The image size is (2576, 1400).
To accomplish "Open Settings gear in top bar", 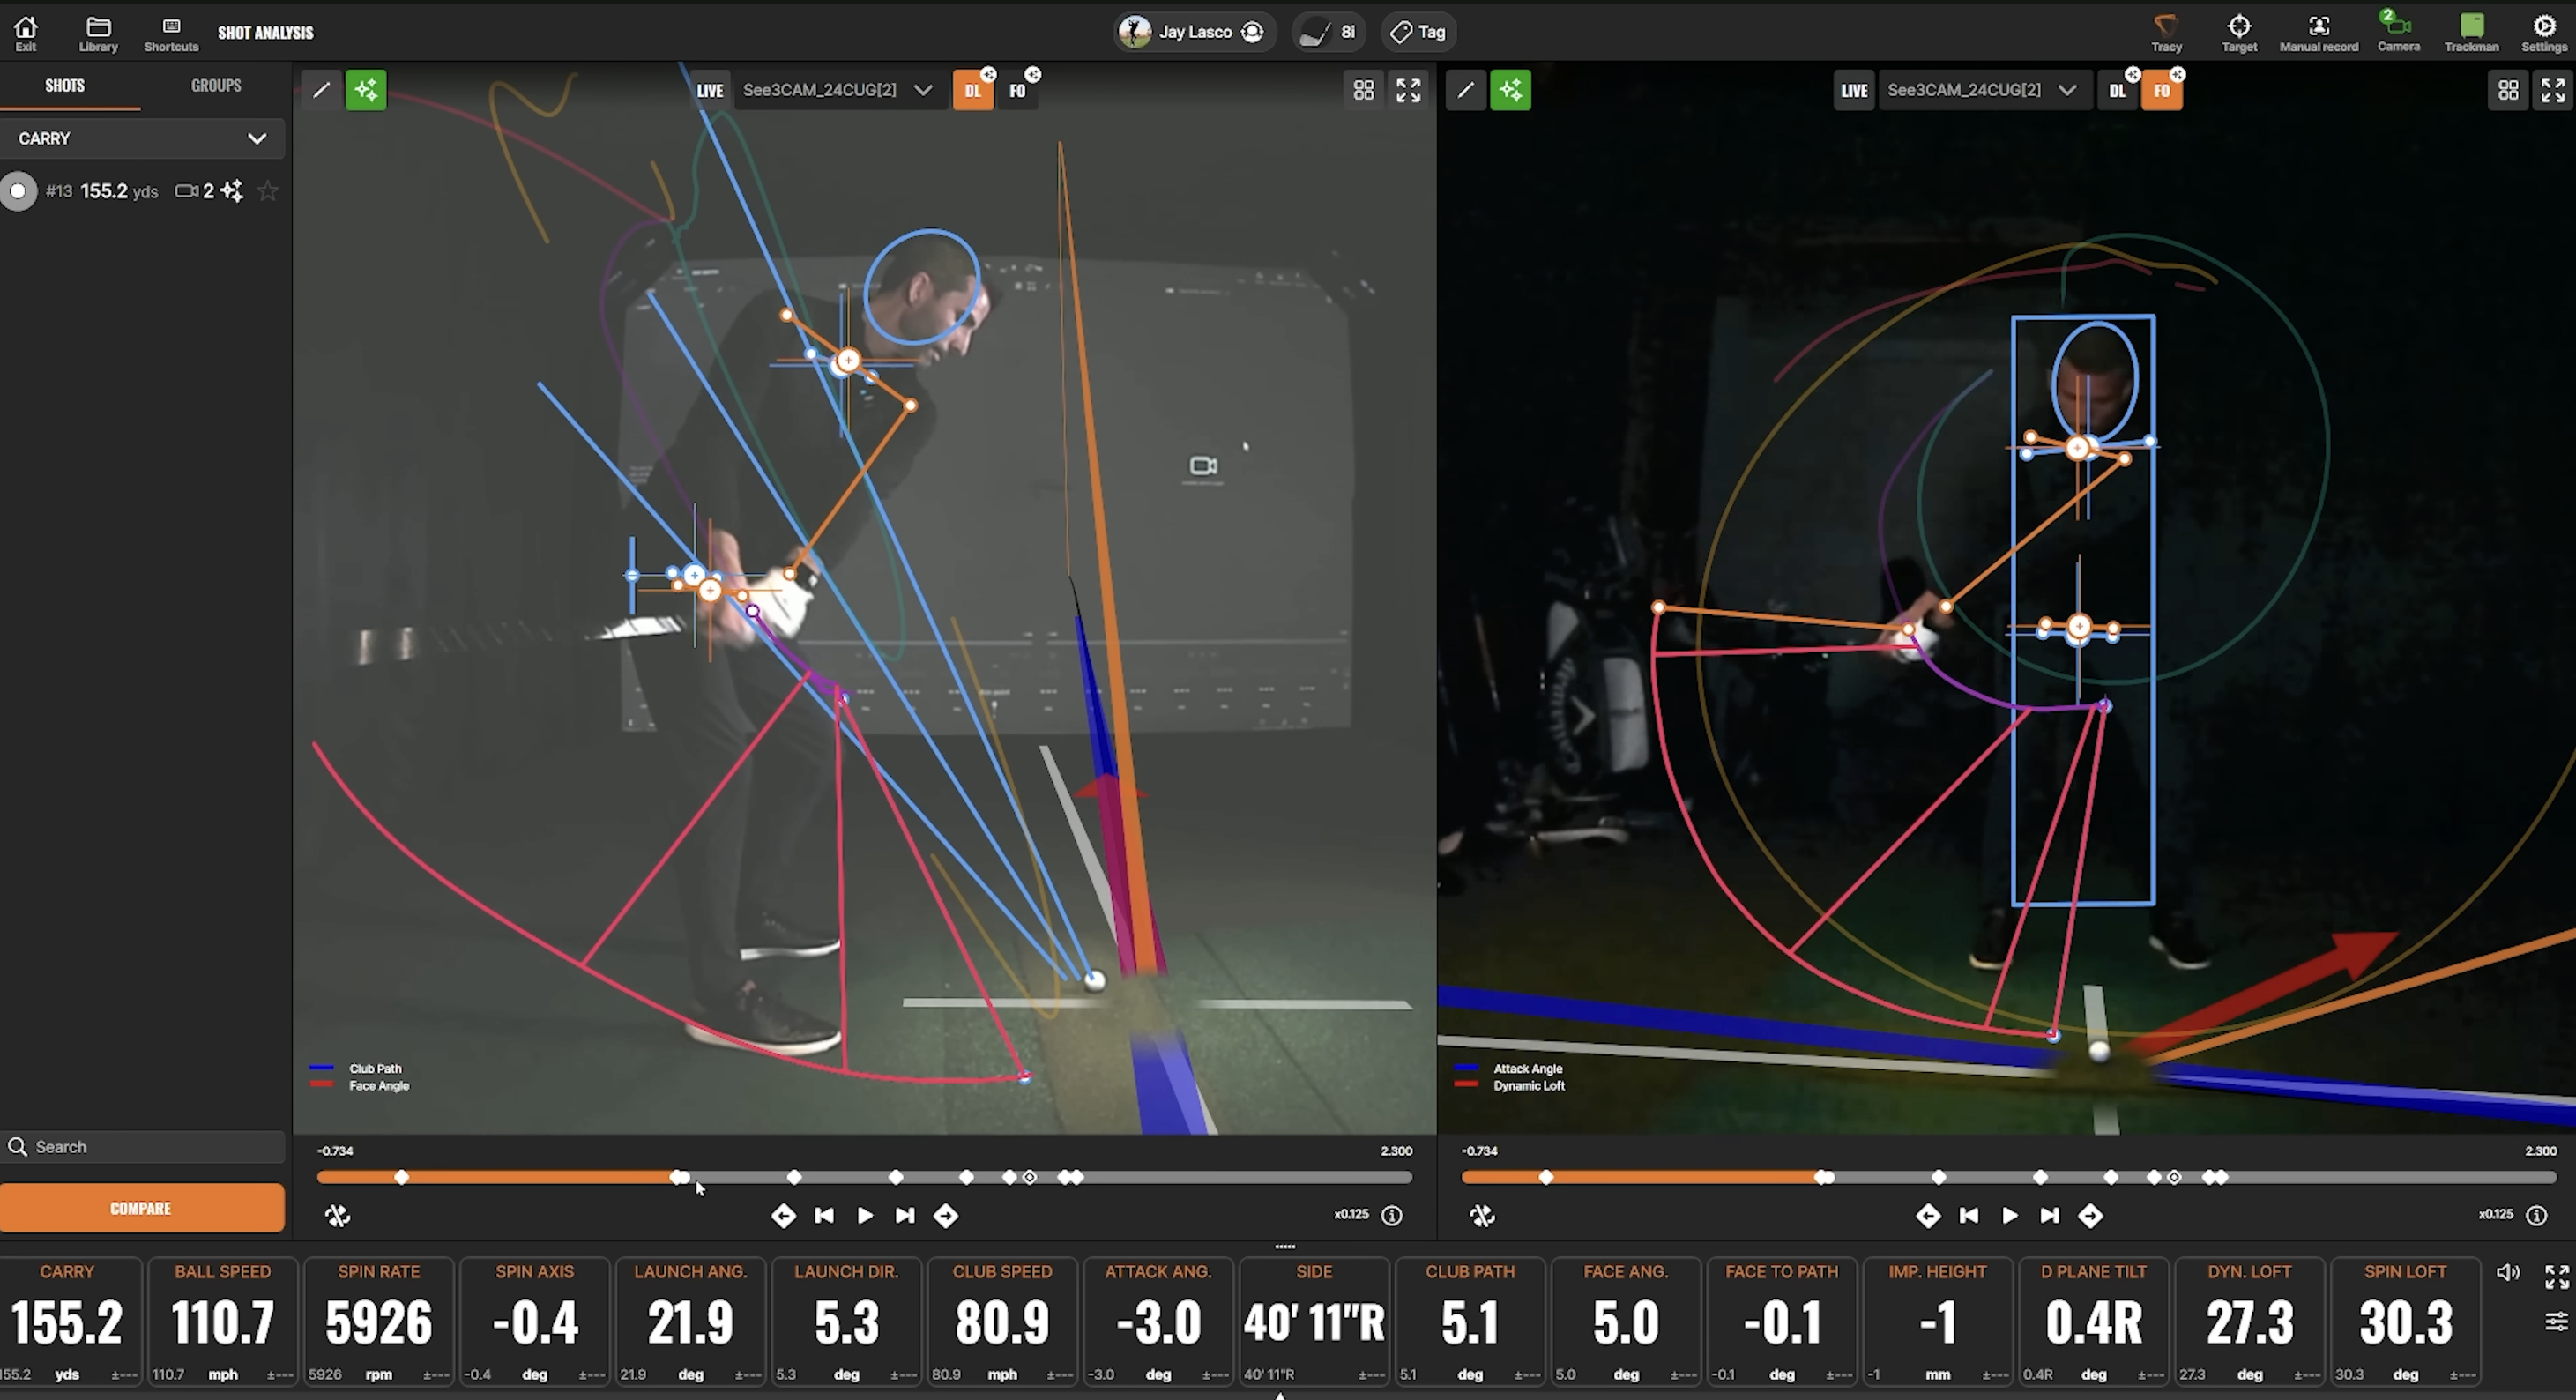I will [x=2544, y=32].
